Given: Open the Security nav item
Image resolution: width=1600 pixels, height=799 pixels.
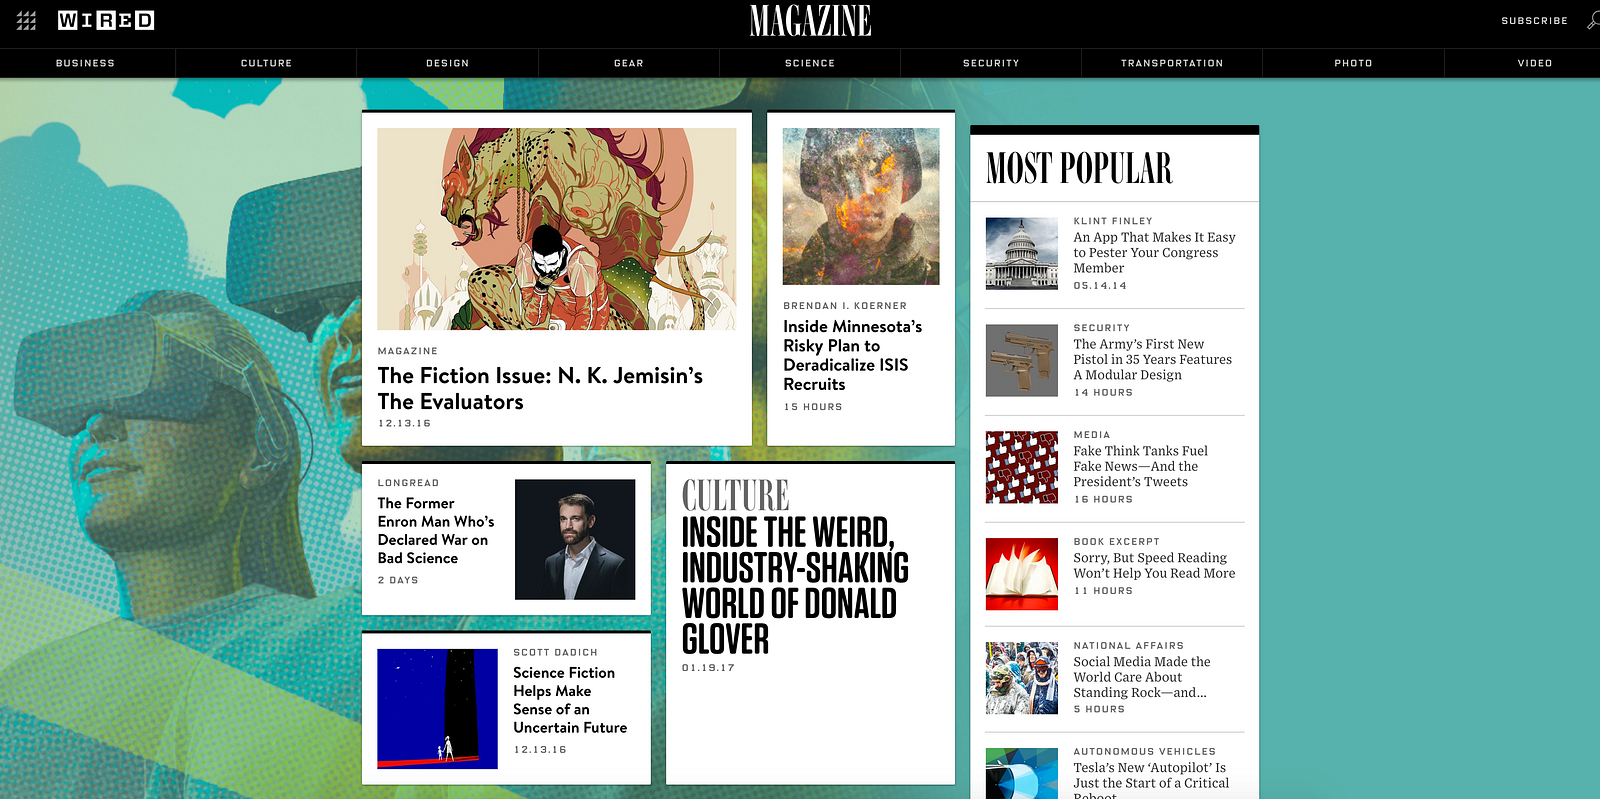Looking at the screenshot, I should click(991, 63).
